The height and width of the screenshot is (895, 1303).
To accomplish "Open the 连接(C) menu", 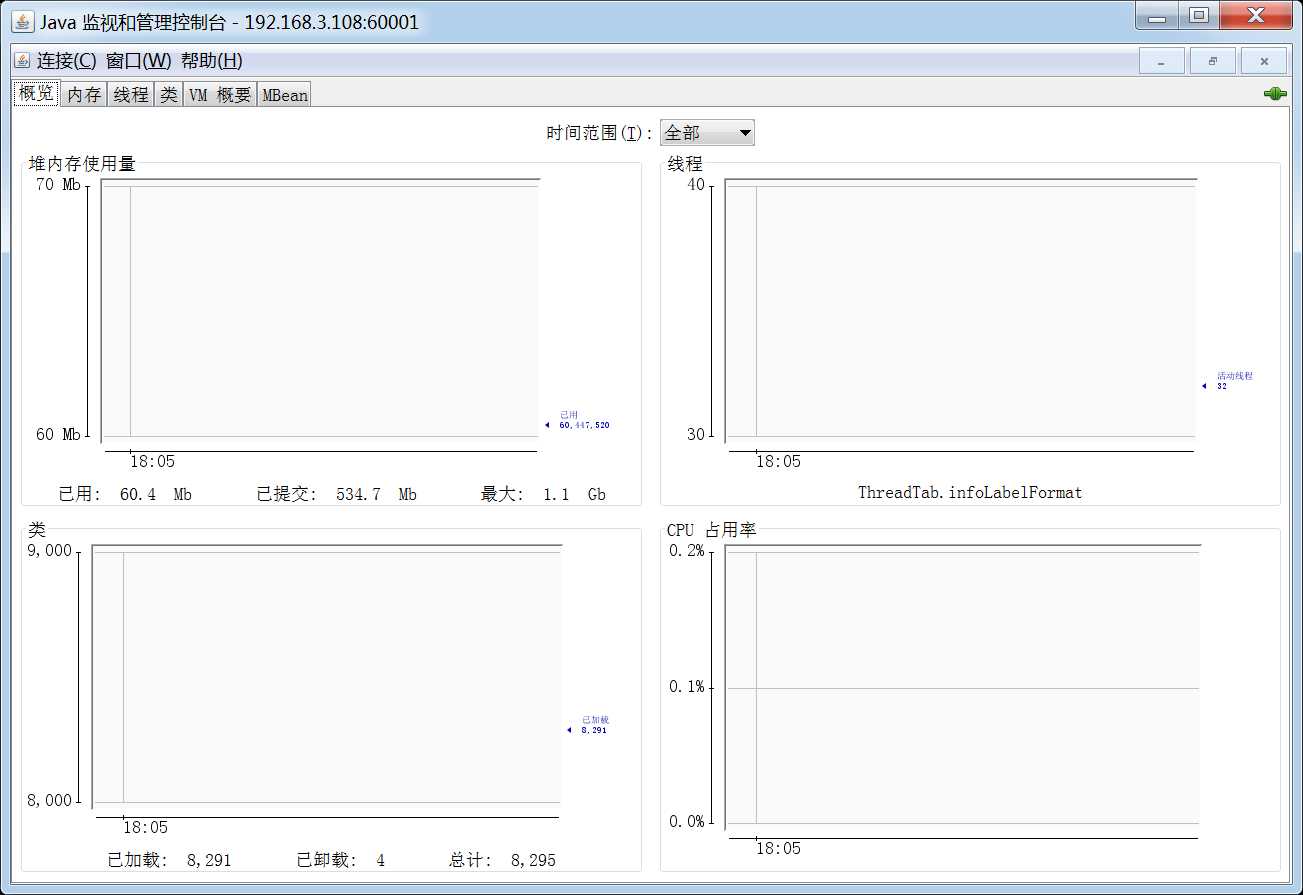I will point(67,61).
